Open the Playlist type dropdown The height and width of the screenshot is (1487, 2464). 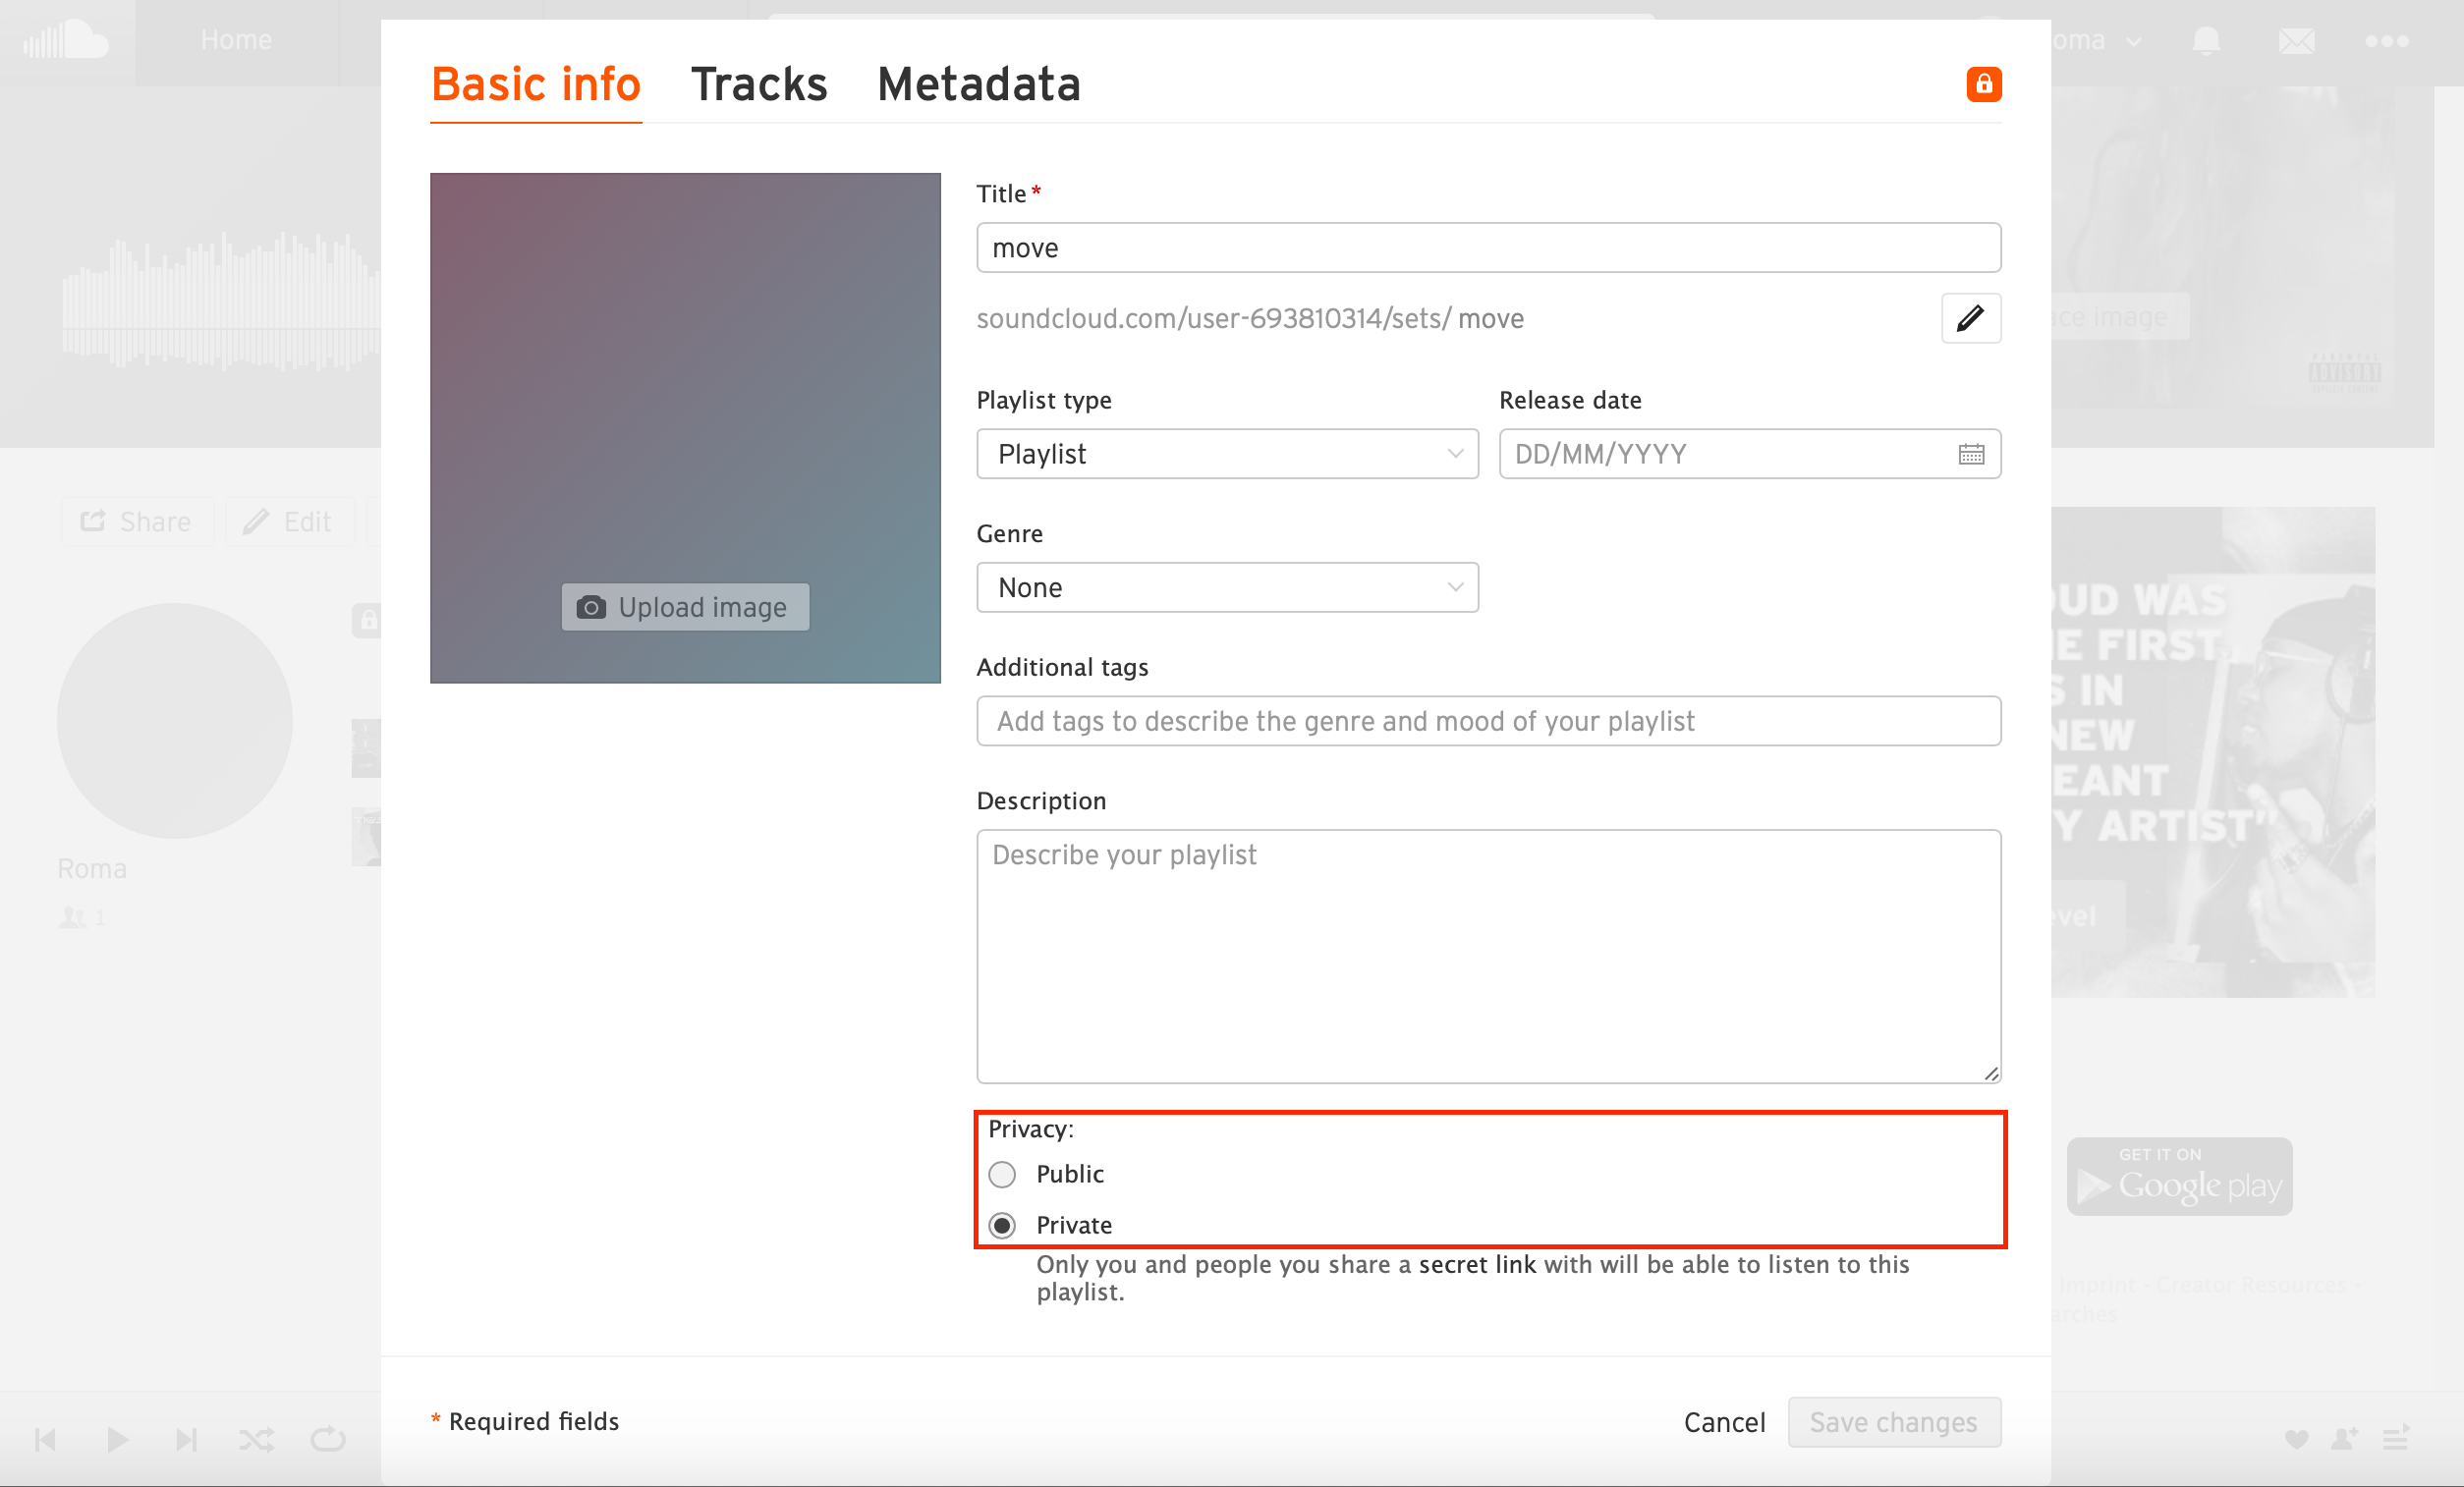pyautogui.click(x=1227, y=453)
